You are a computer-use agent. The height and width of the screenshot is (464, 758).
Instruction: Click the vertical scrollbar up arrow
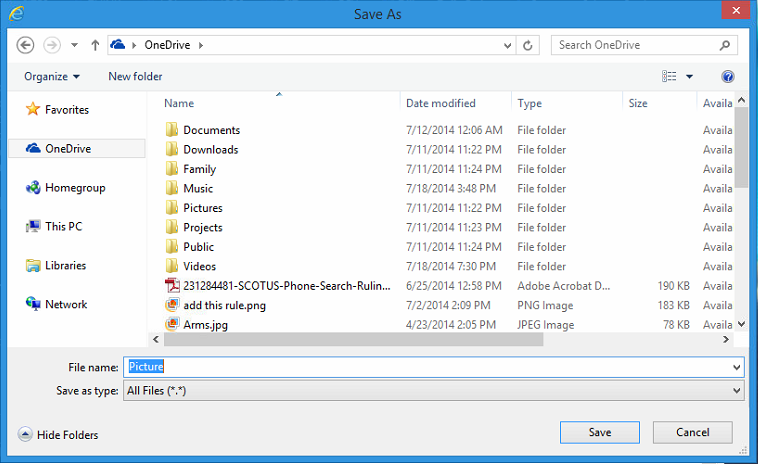742,101
